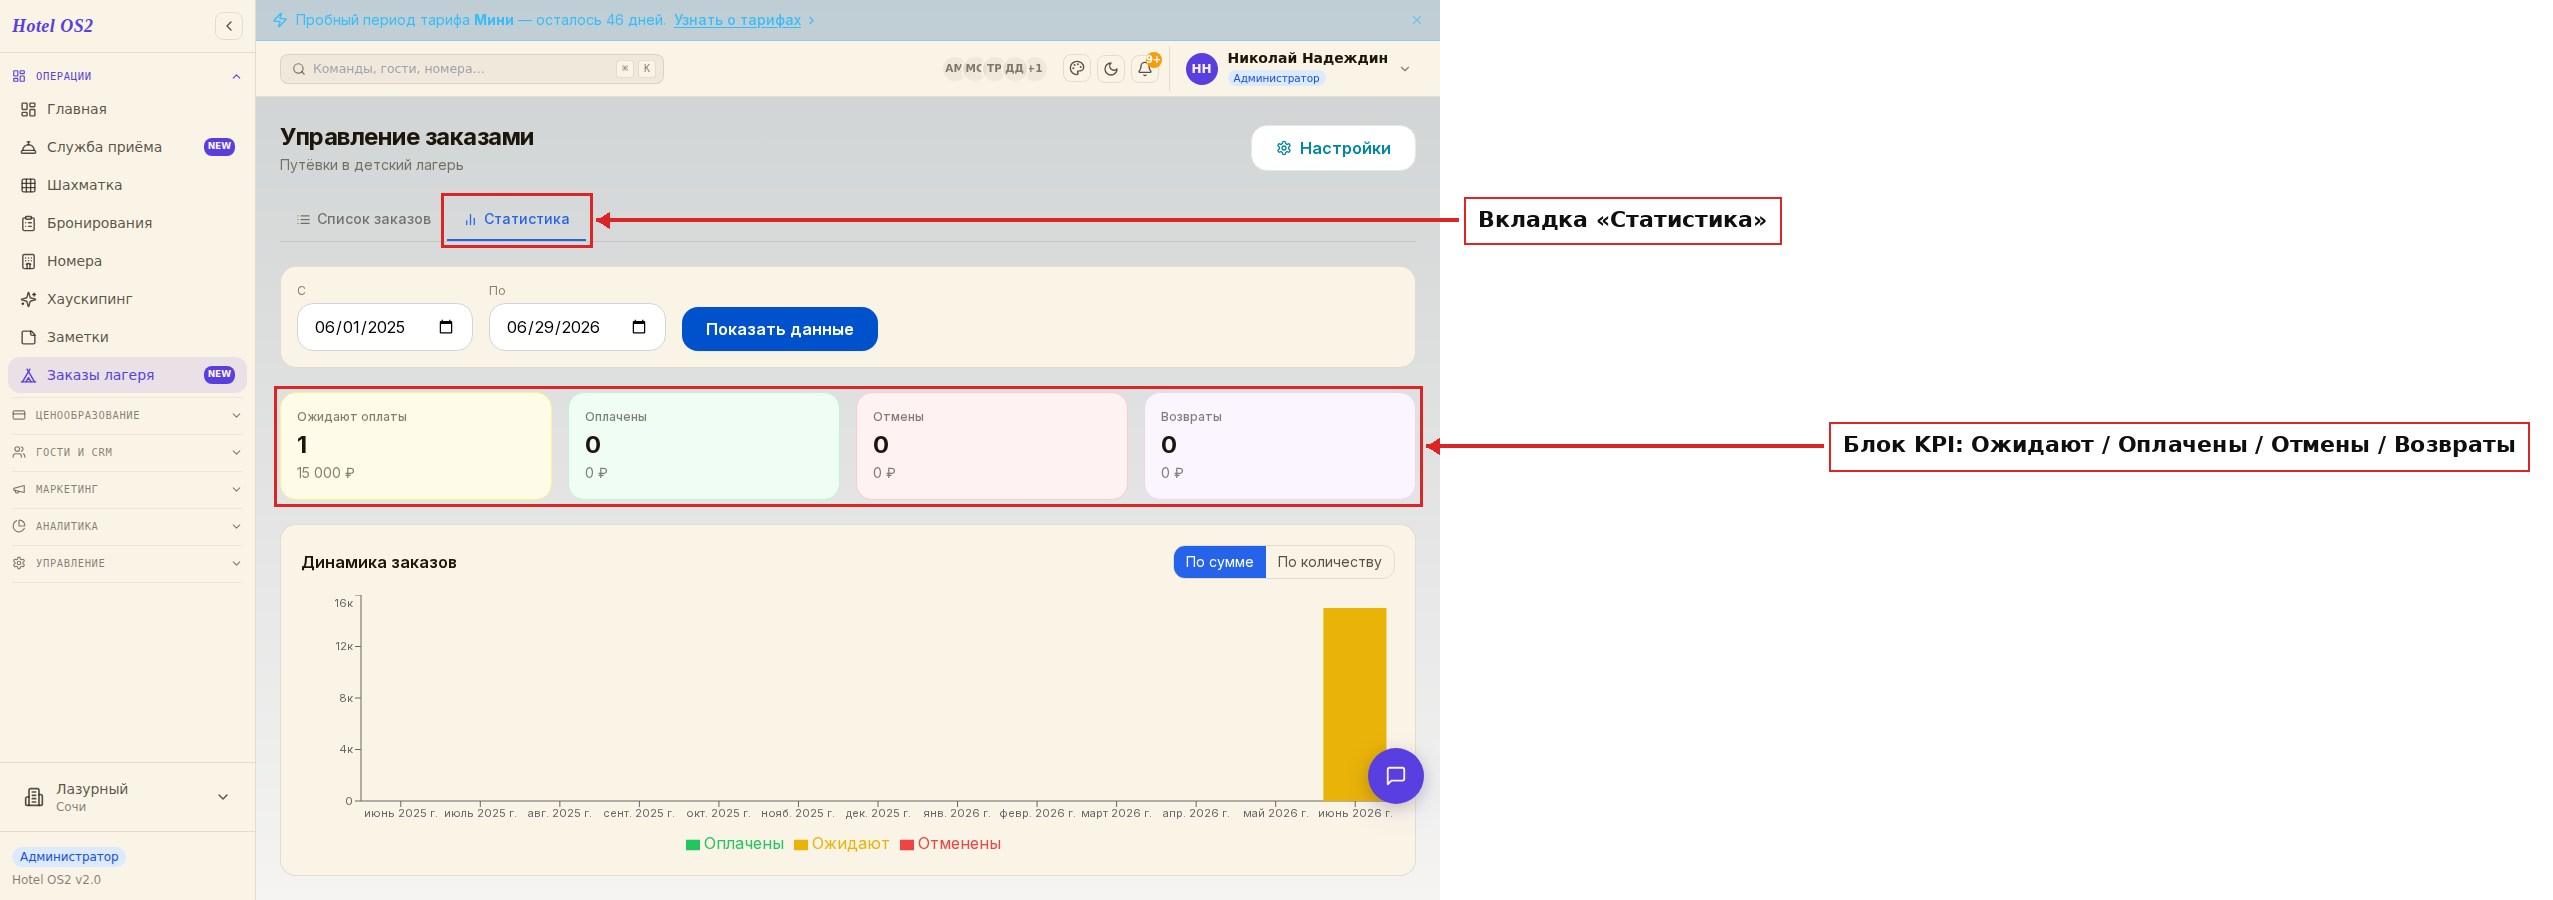Select the Статистика tab
This screenshot has height=900, width=2553.
coord(517,219)
